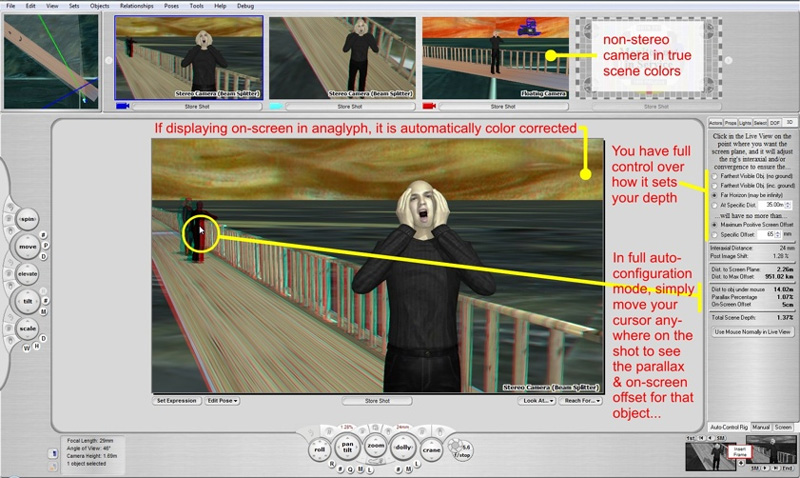
Task: Select the second Stereo Camera thumbnail
Action: [342, 57]
